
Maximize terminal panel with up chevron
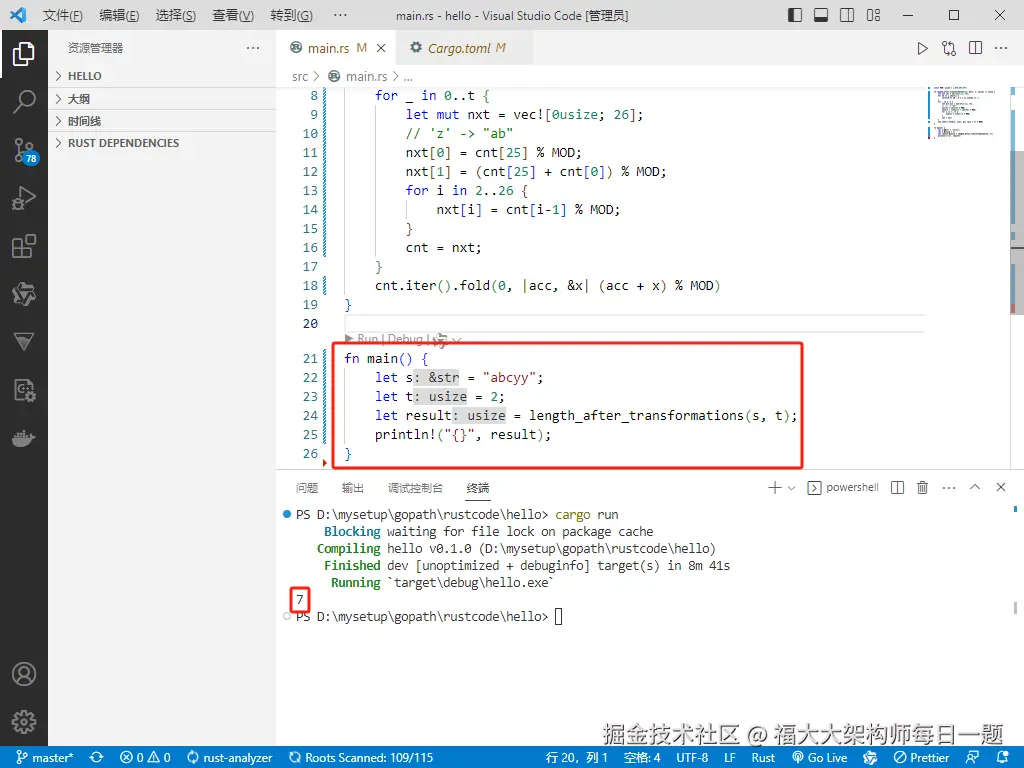[975, 487]
